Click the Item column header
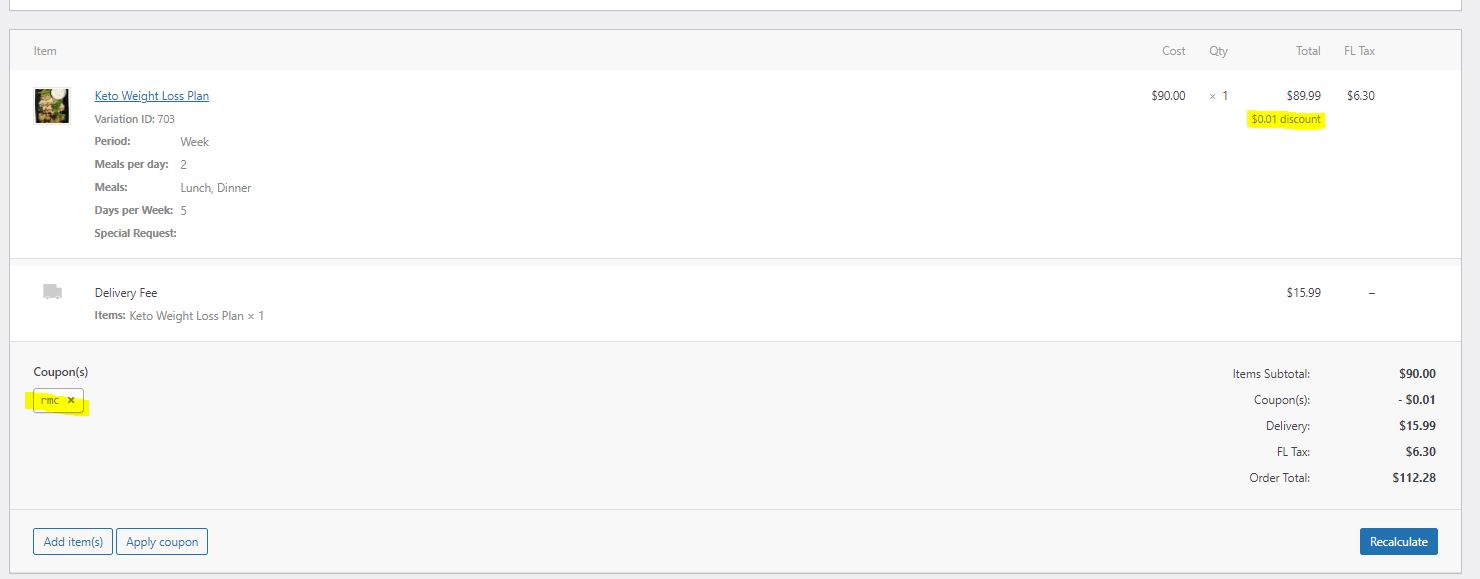The width and height of the screenshot is (1480, 579). click(45, 51)
